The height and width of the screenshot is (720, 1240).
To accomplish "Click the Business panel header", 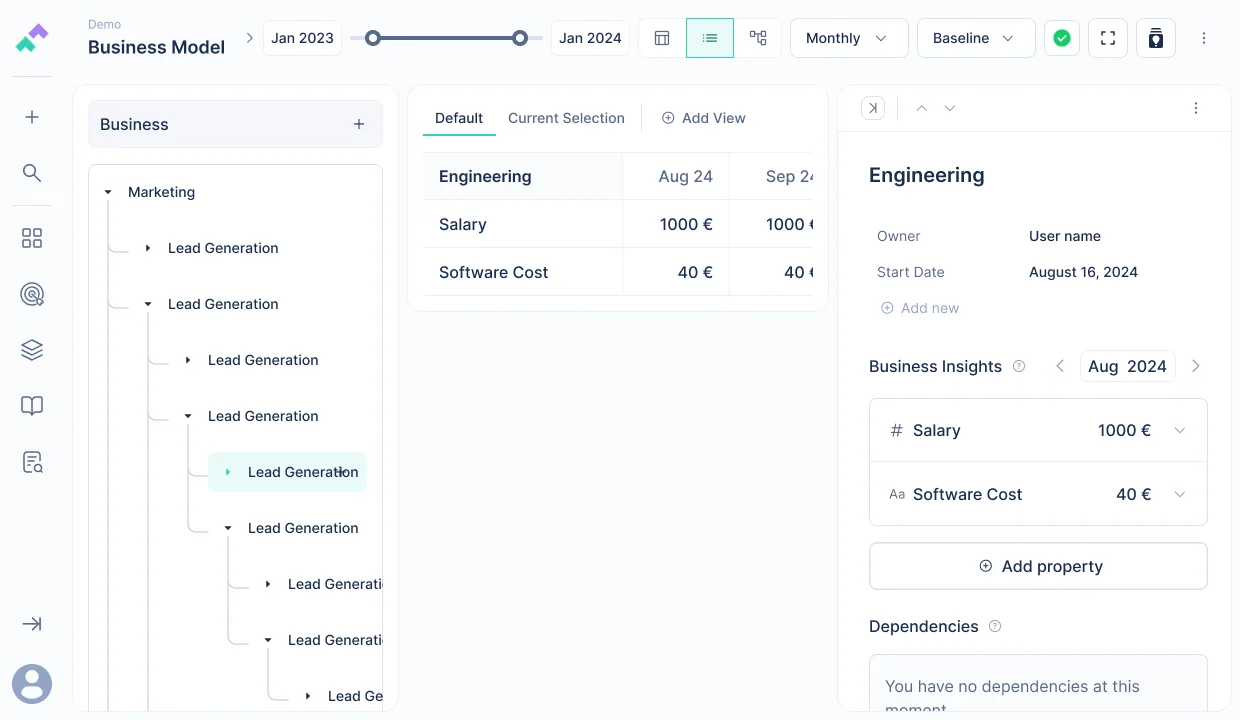I will pos(235,124).
